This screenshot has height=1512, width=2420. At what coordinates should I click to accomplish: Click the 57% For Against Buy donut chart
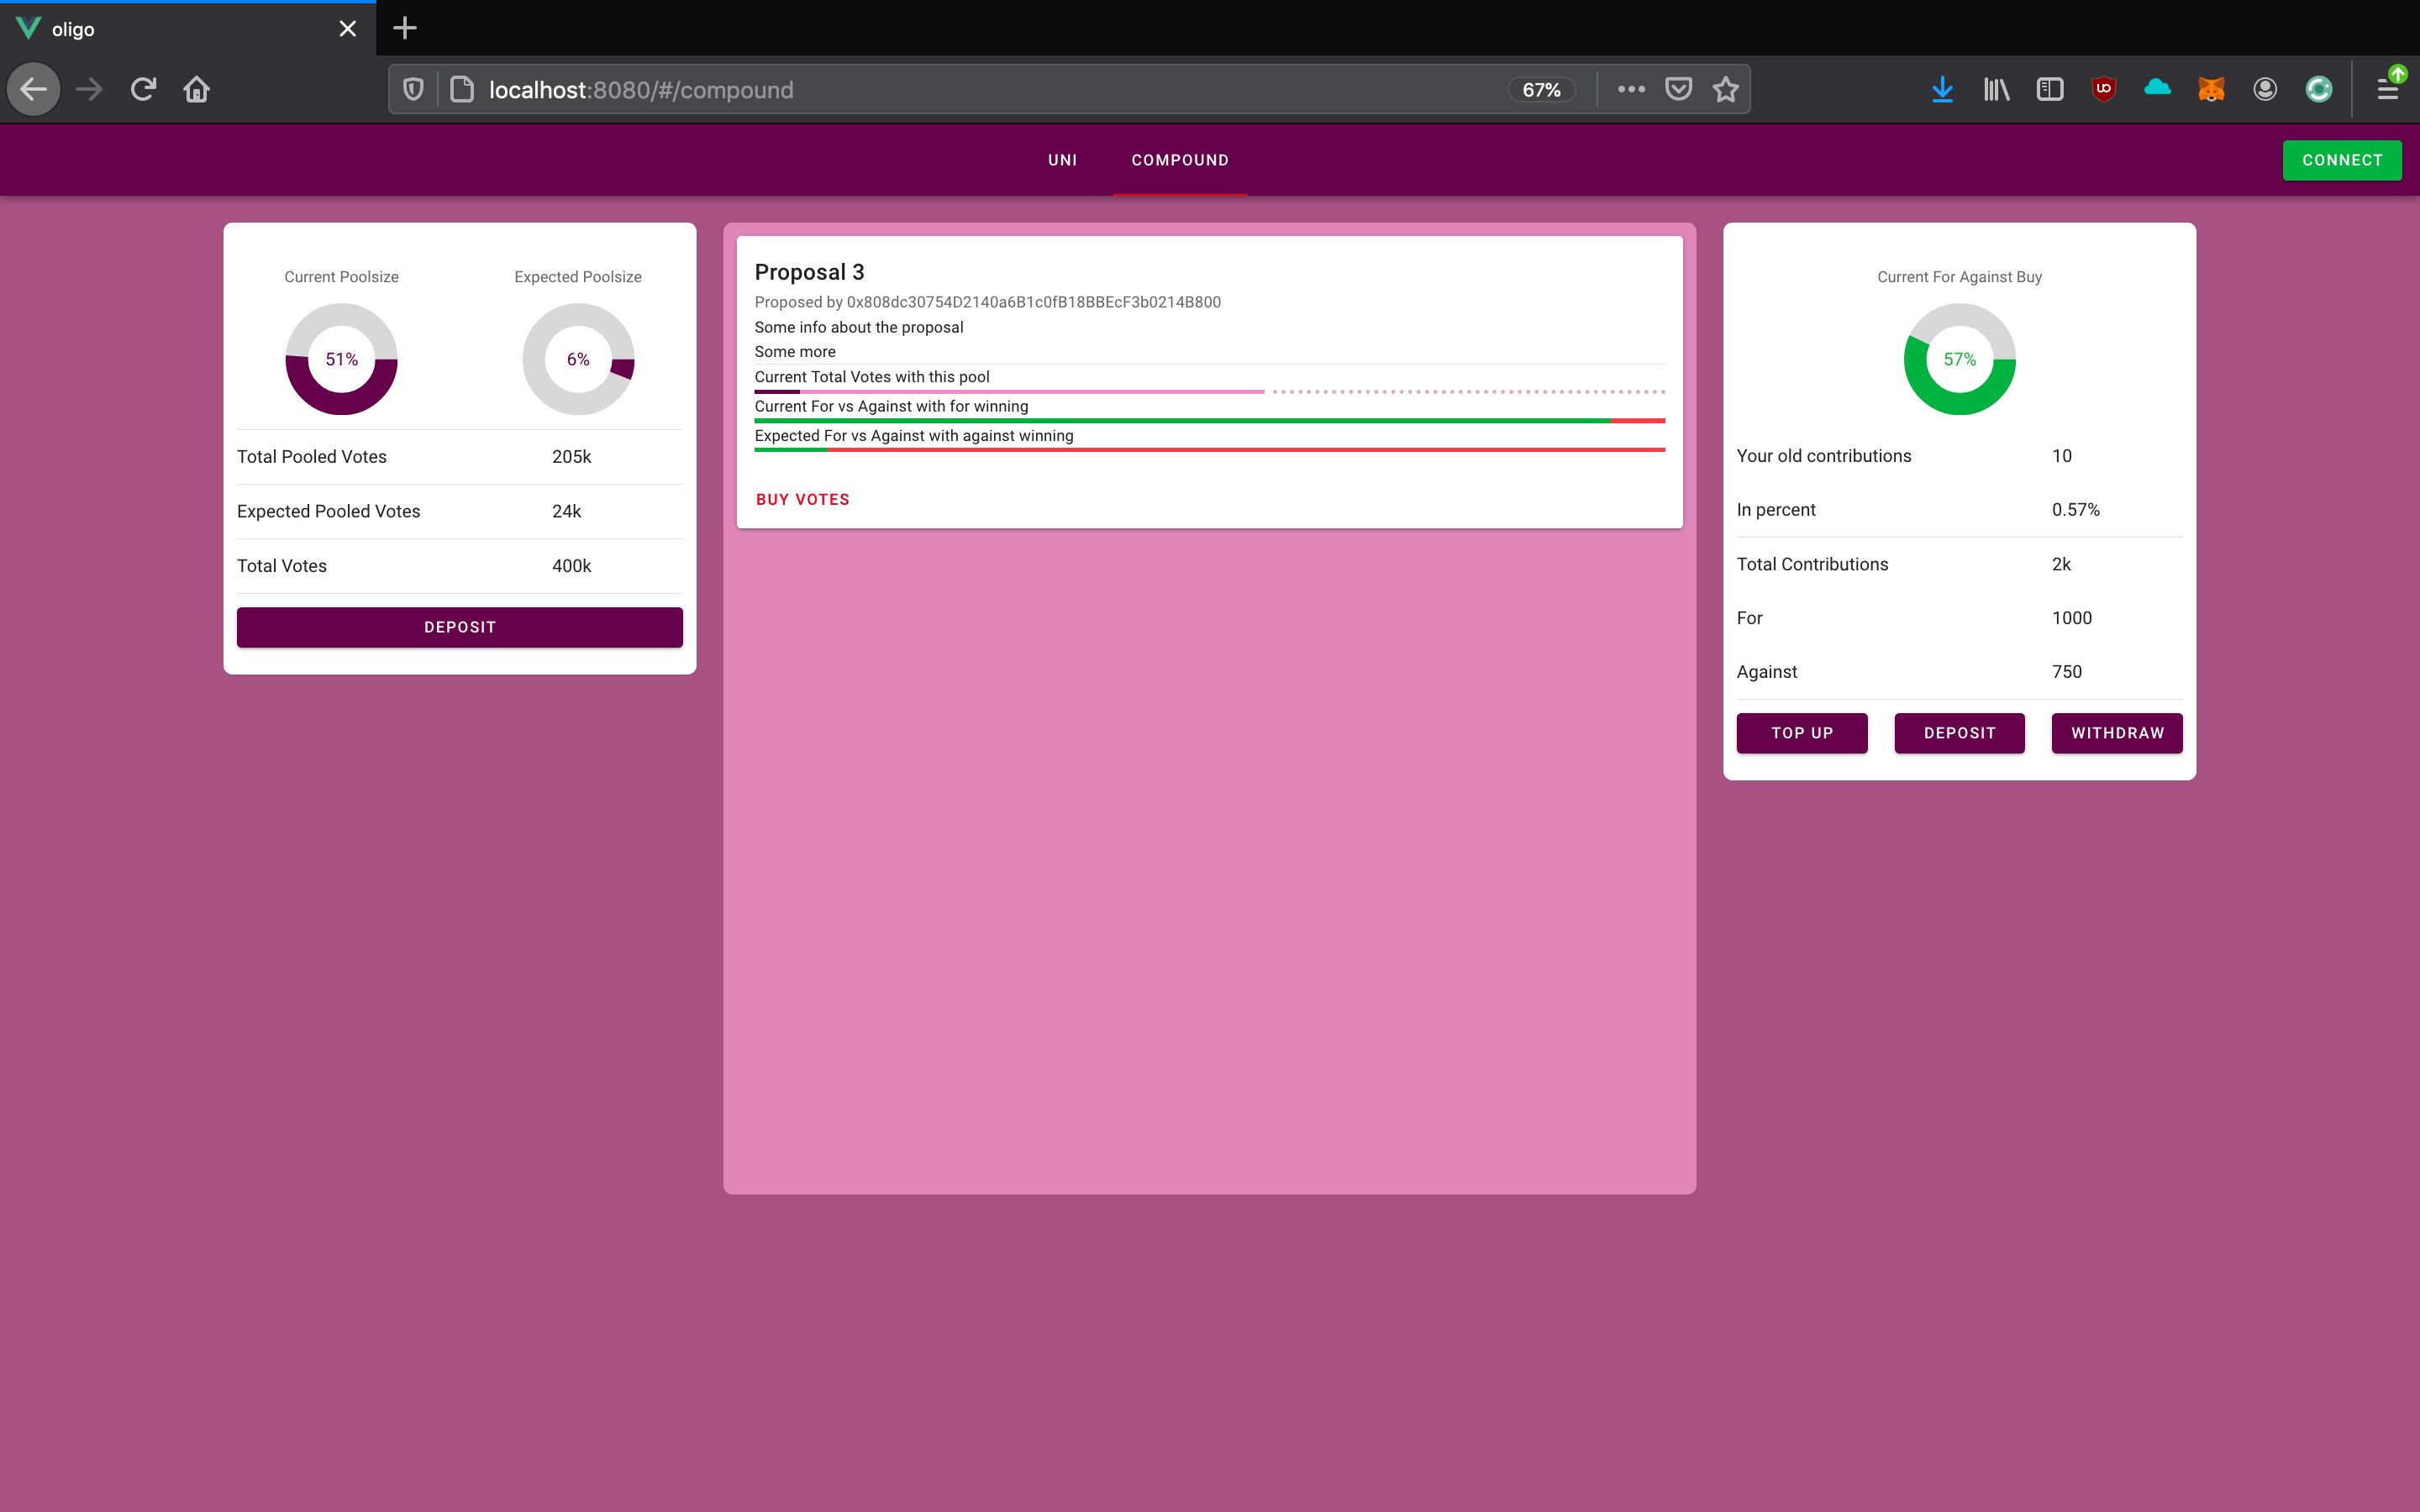tap(1959, 359)
